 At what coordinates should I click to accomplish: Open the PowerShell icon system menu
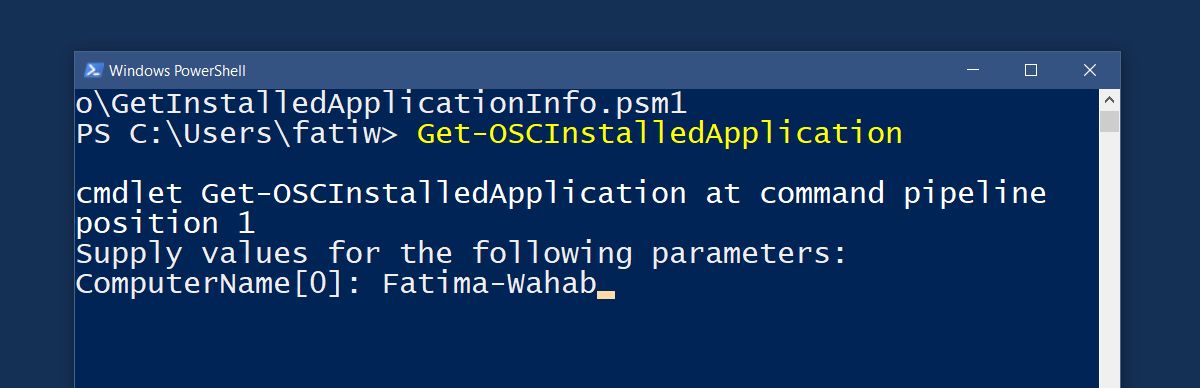tap(93, 70)
